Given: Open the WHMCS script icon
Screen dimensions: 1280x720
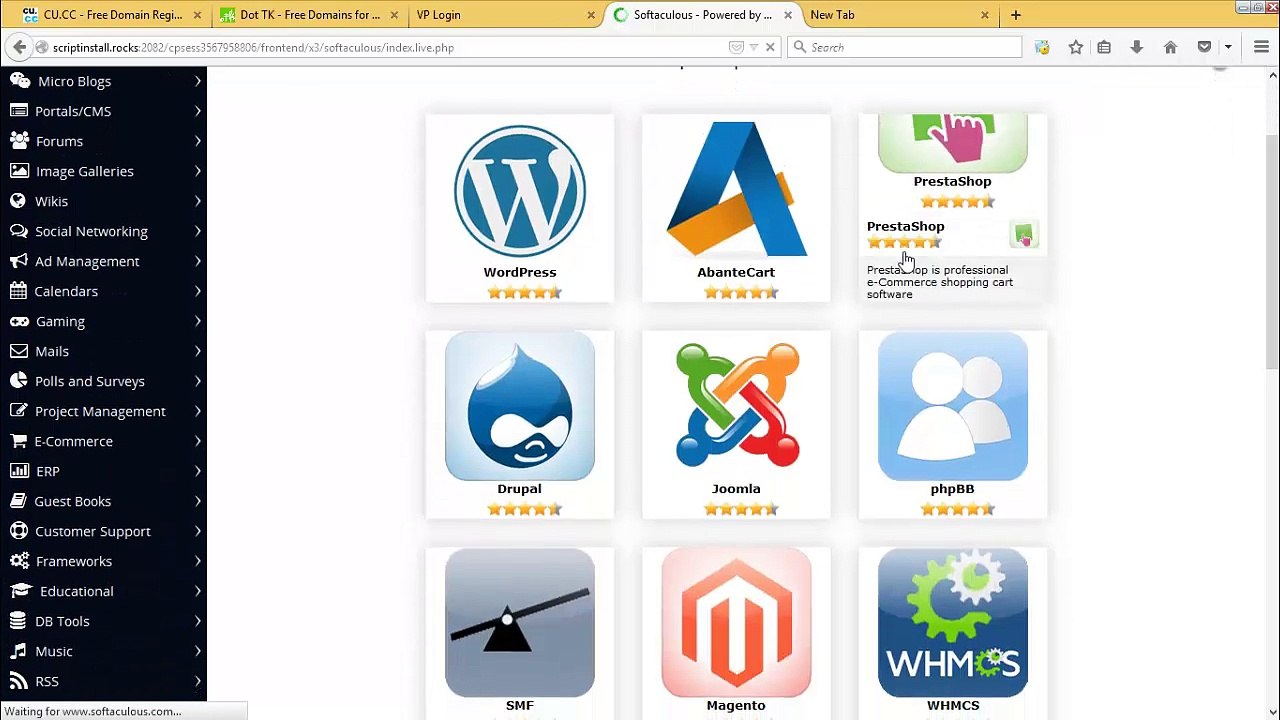Looking at the screenshot, I should 952,623.
